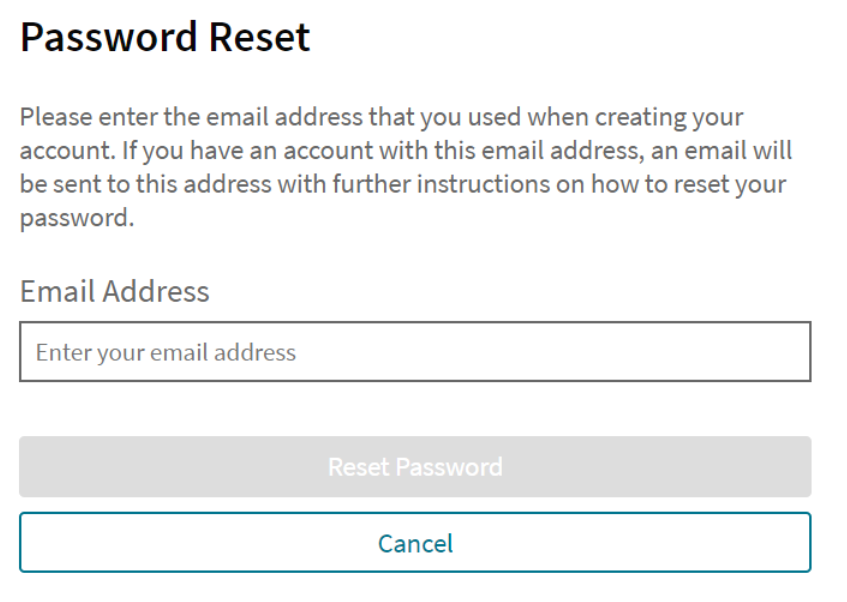Place cursor in the Email Address box
This screenshot has height=602, width=847.
[415, 352]
